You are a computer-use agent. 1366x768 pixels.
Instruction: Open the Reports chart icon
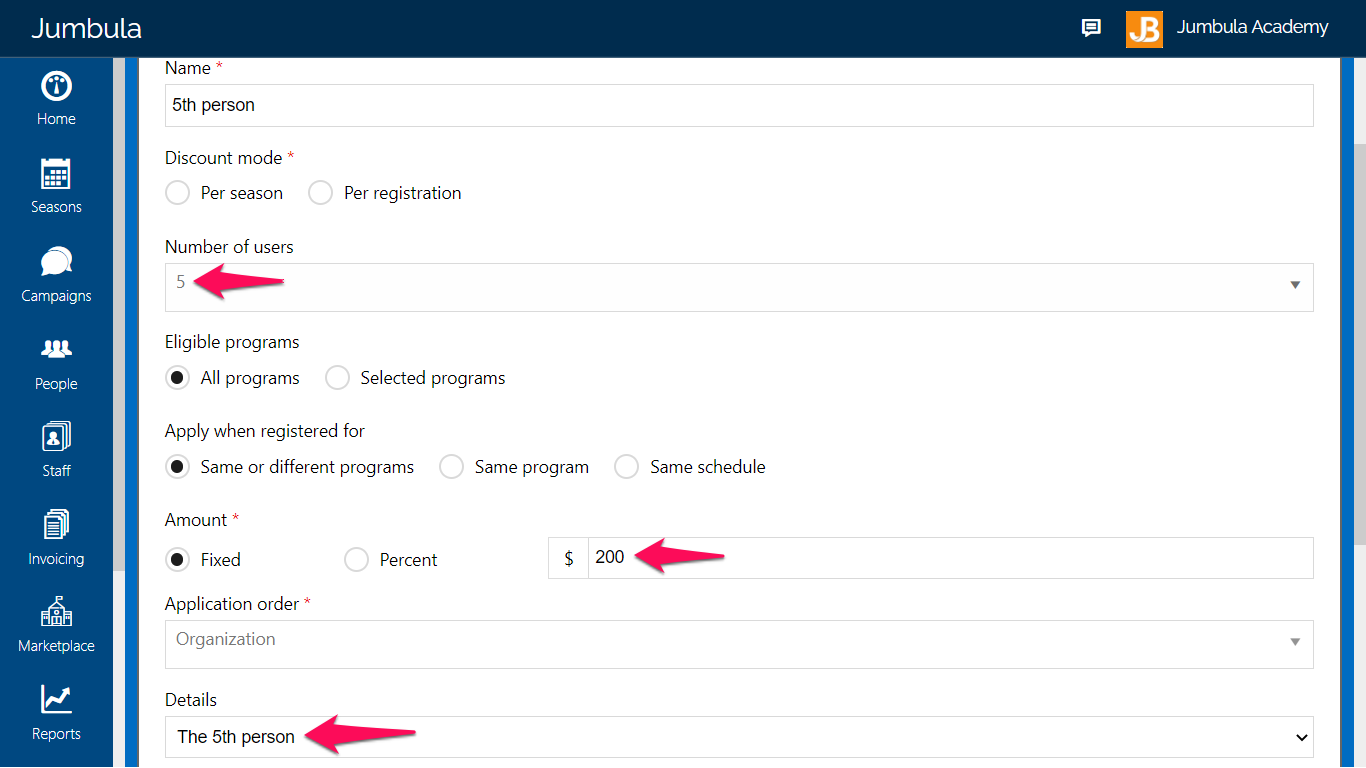point(56,700)
